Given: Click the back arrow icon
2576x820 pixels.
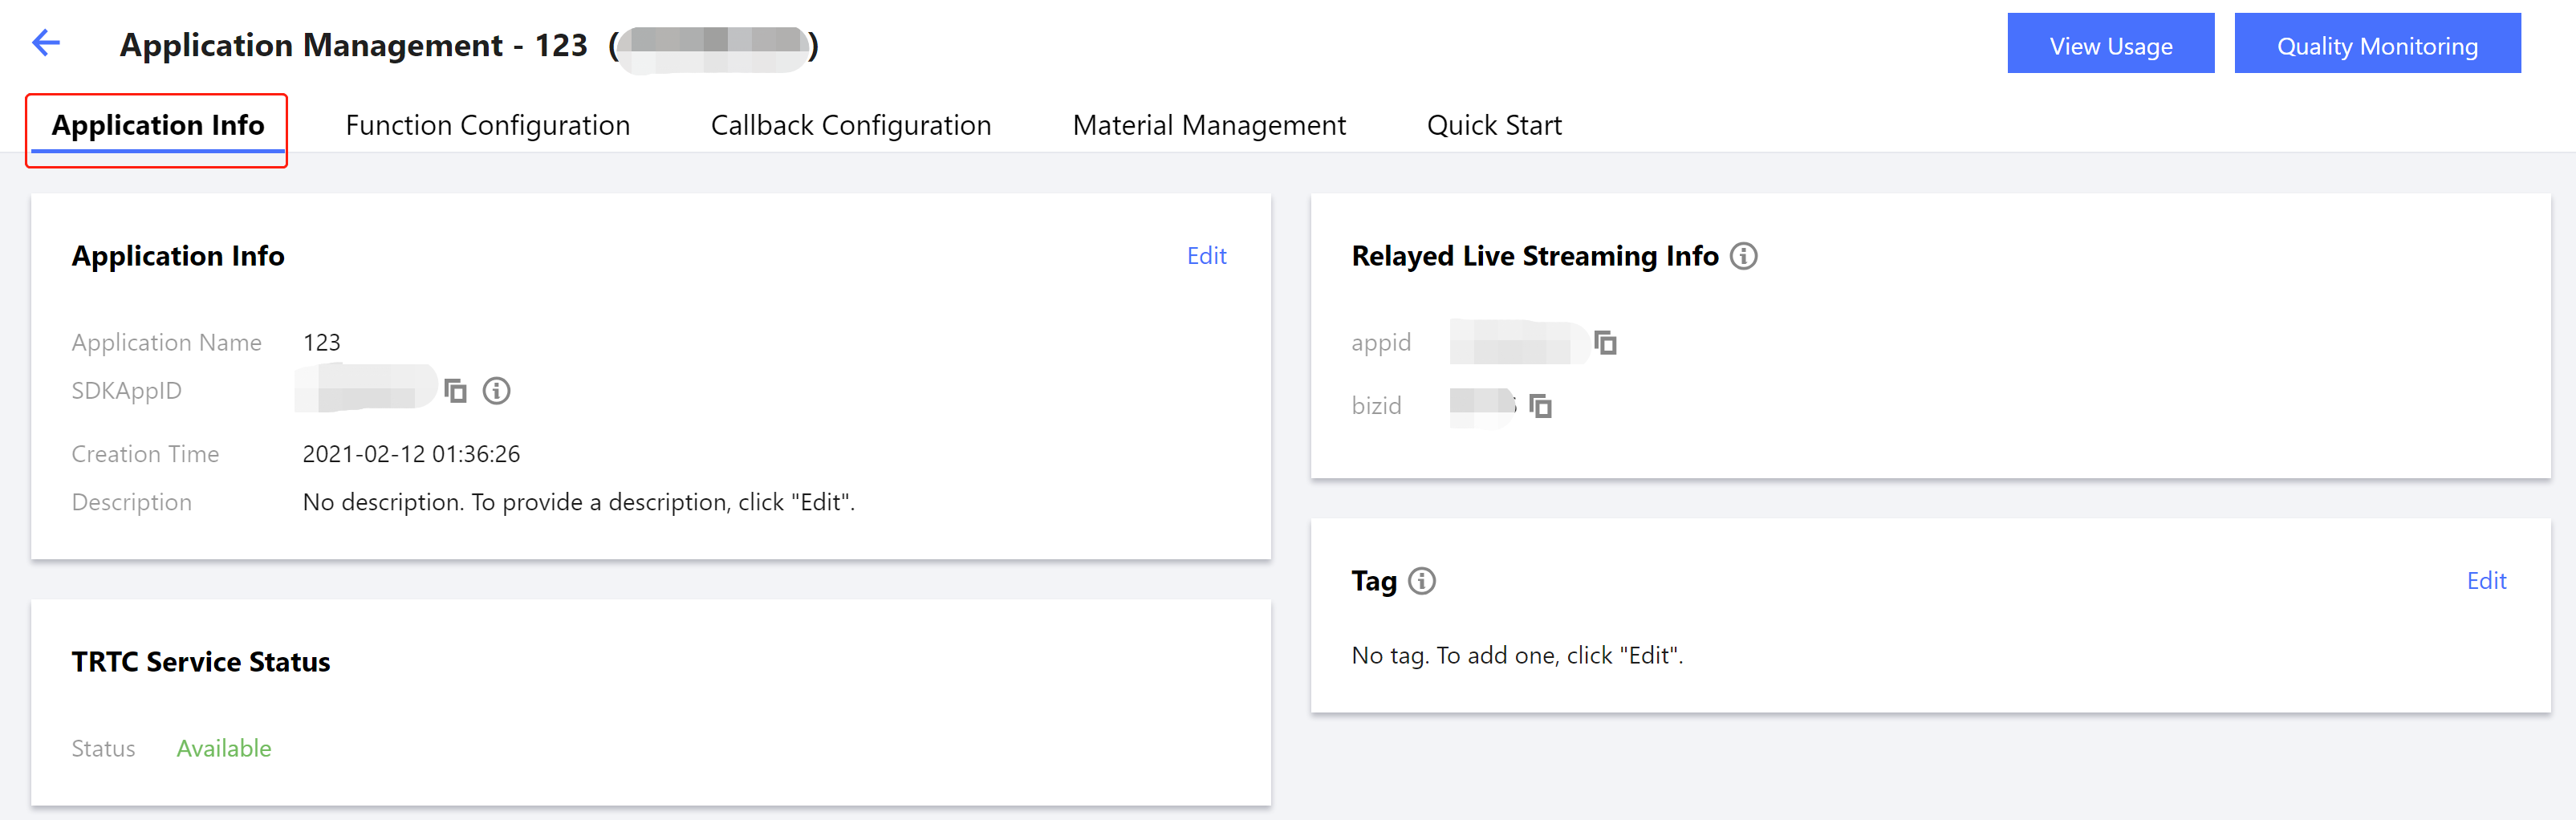Looking at the screenshot, I should point(46,43).
